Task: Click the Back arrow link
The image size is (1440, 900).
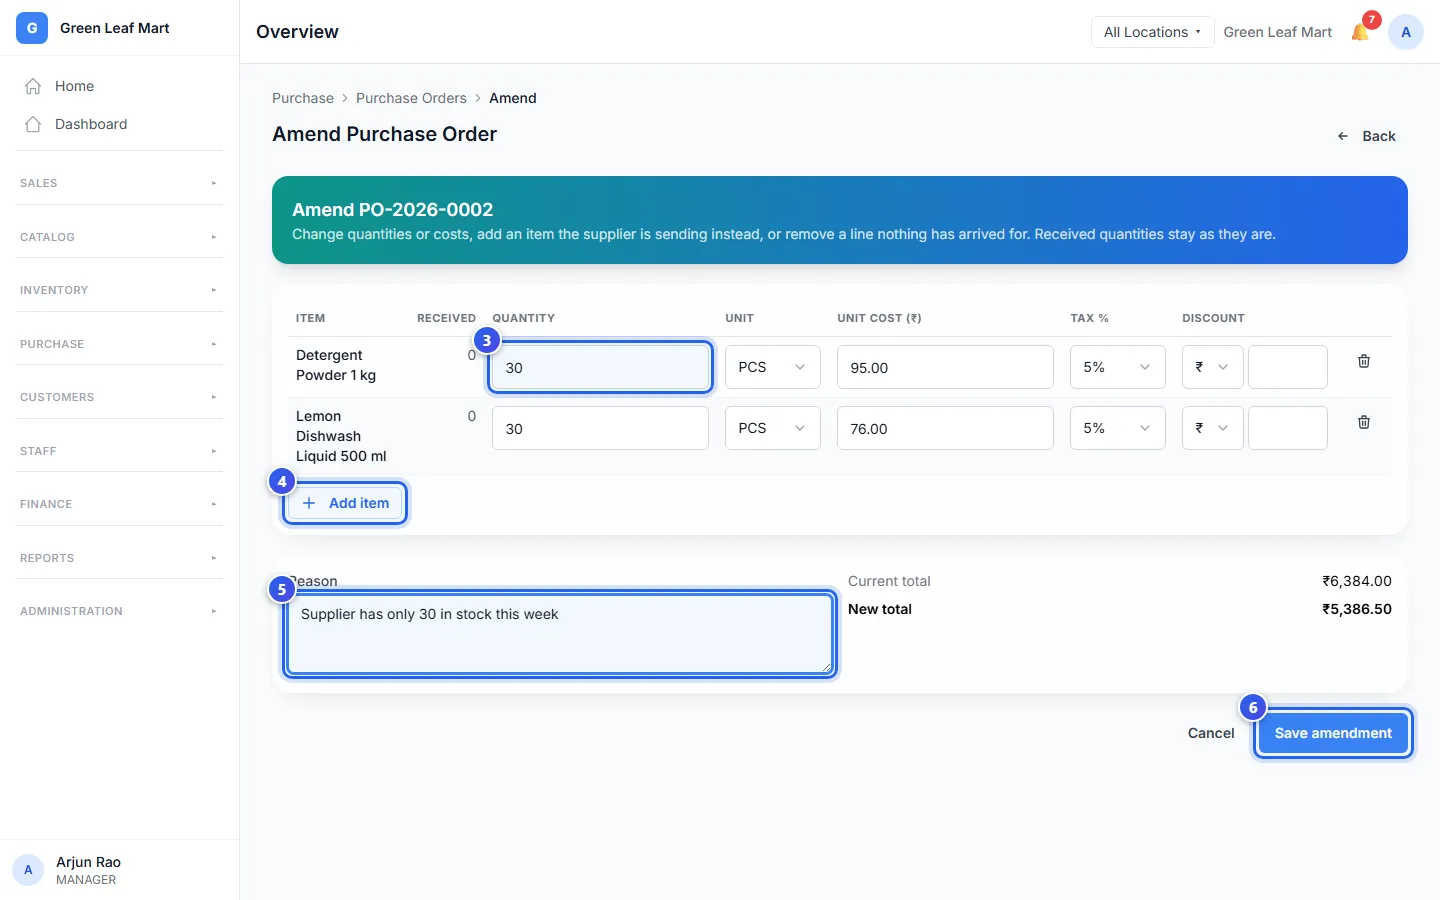Action: 1366,136
